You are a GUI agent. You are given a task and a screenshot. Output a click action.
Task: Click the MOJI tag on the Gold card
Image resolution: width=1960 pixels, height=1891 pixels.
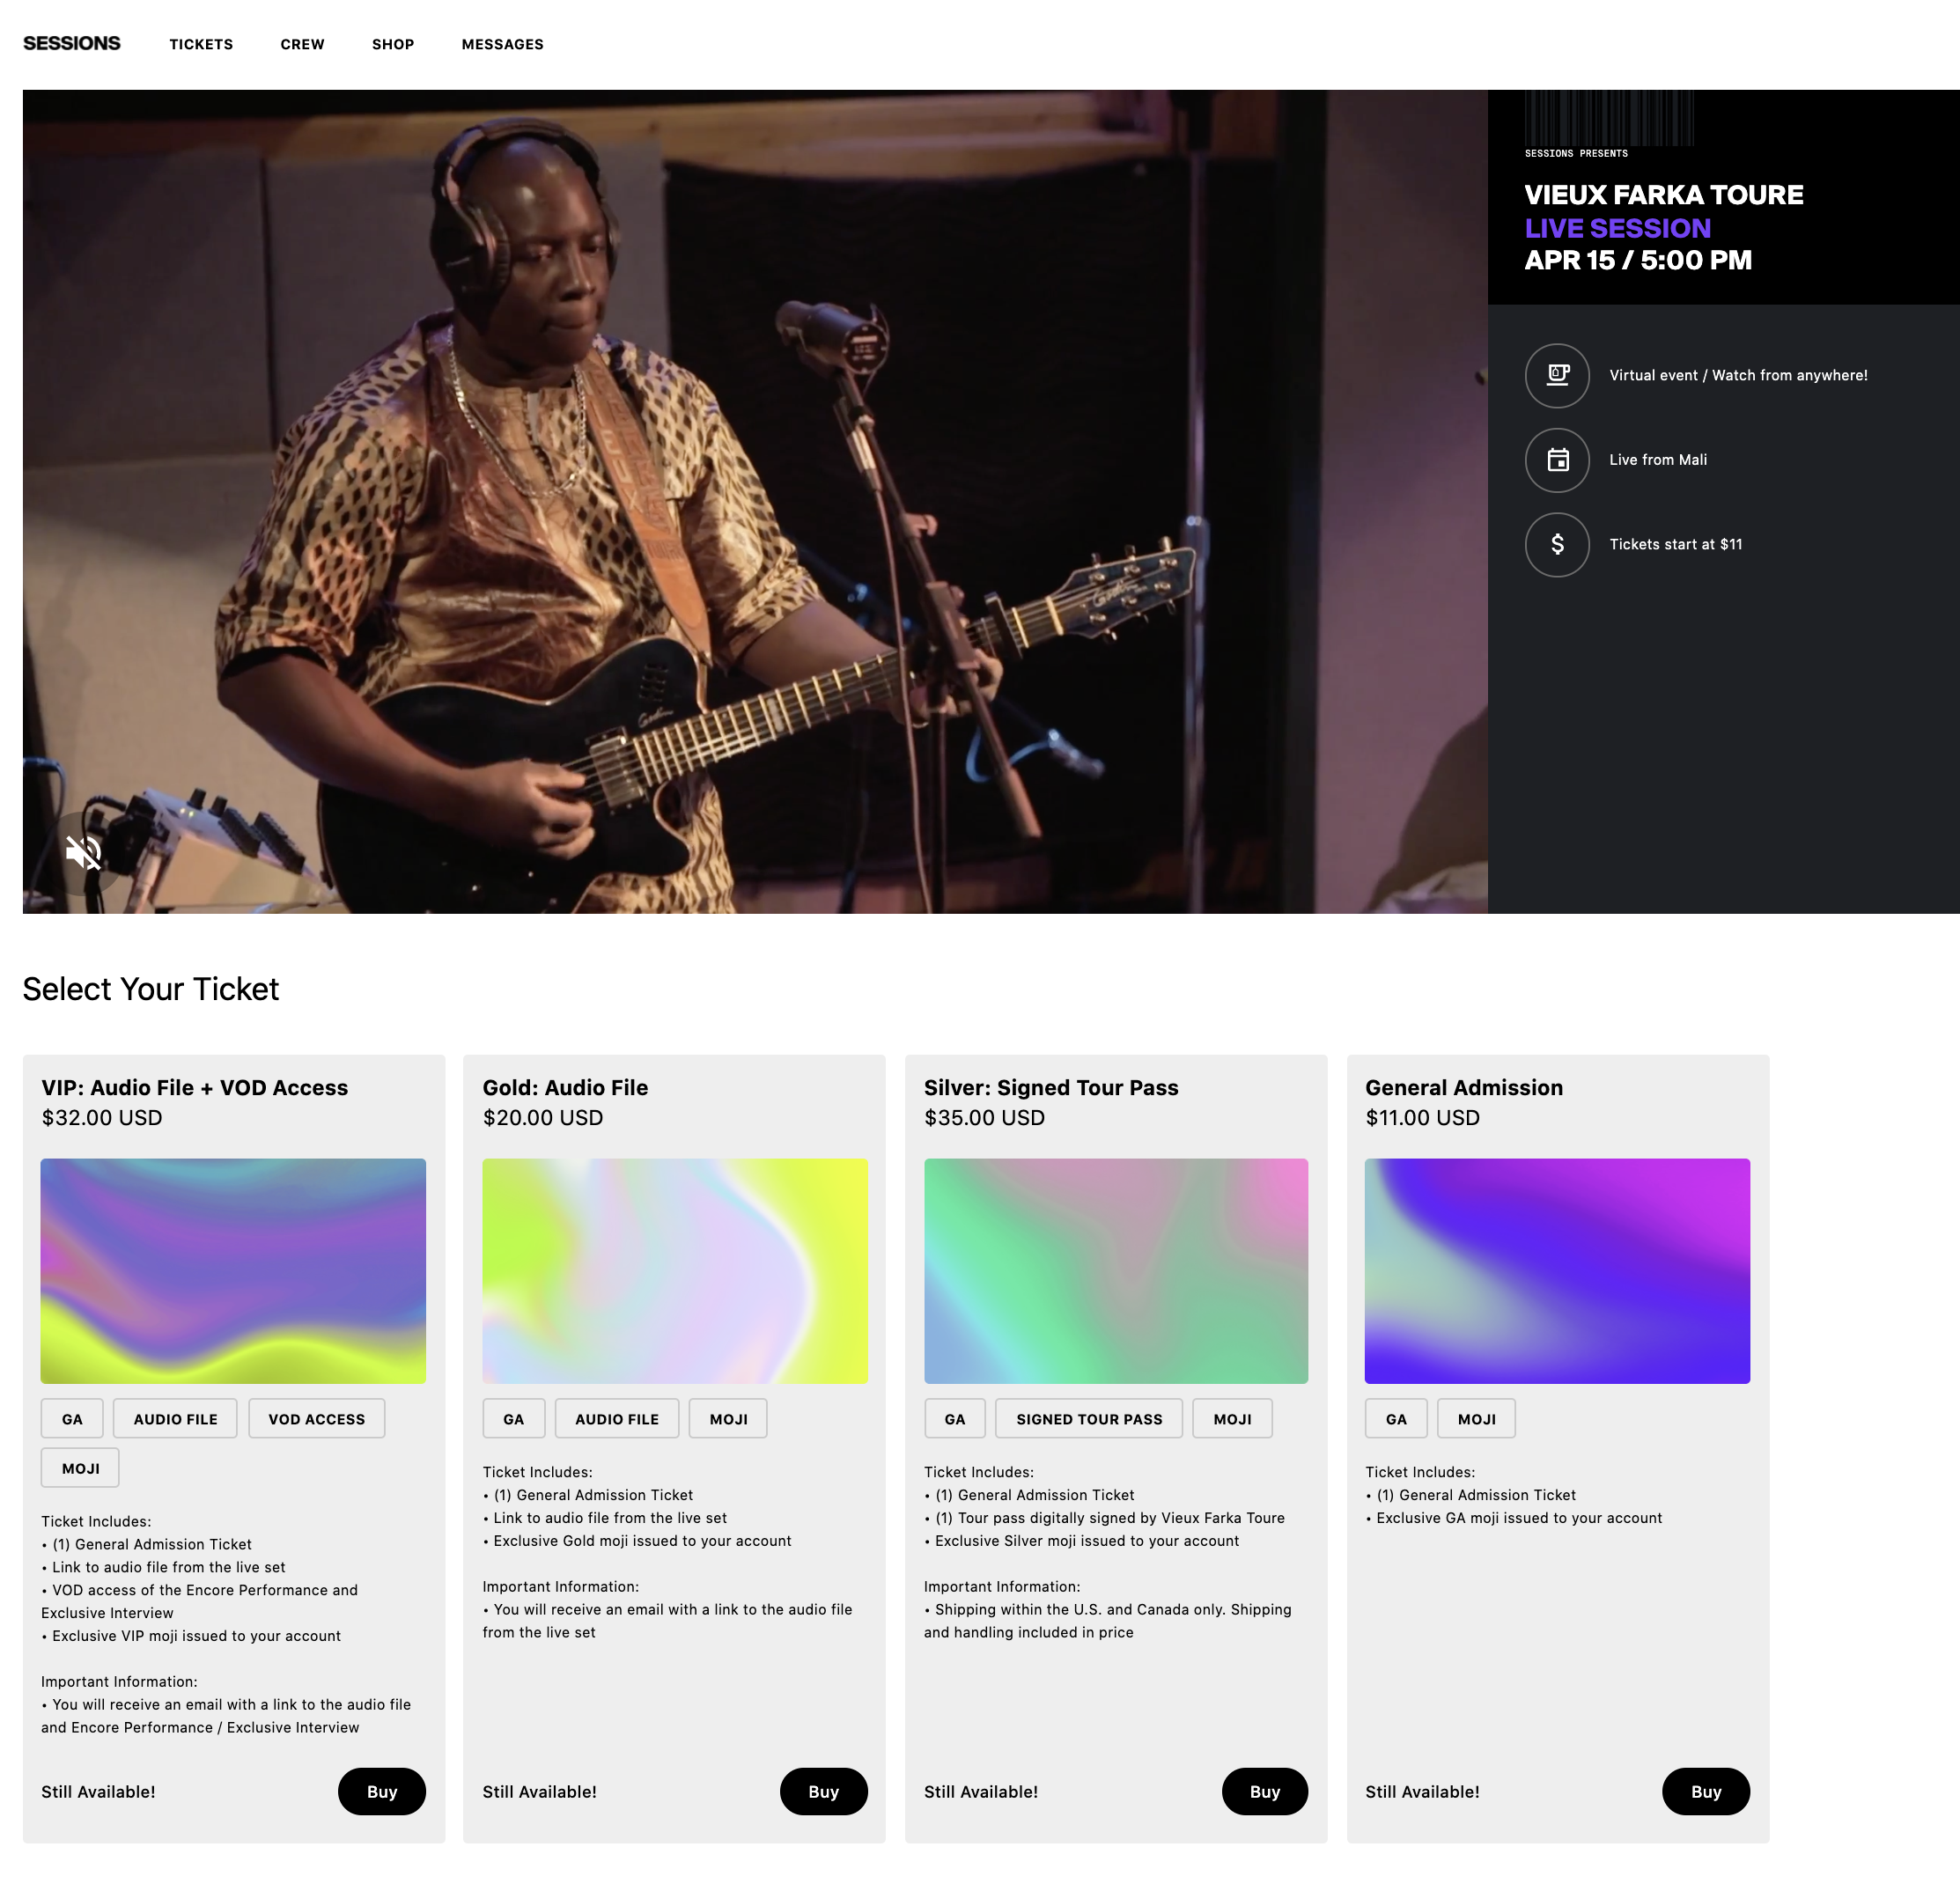[x=728, y=1418]
